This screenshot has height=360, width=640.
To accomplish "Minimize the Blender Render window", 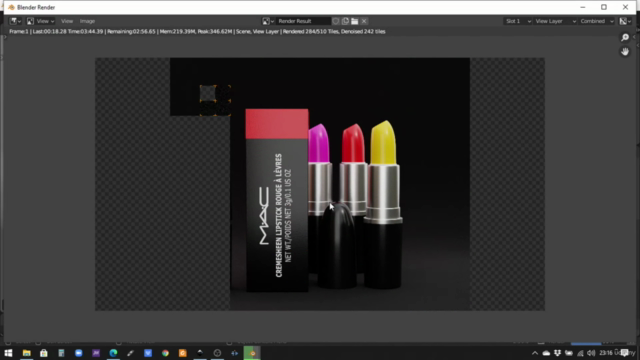I will [582, 7].
